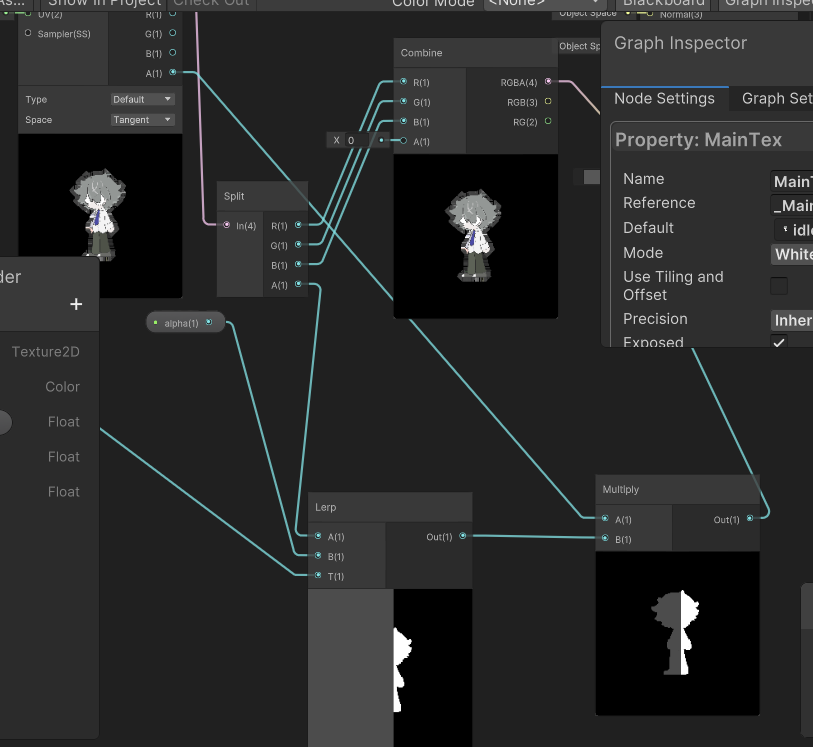This screenshot has height=747, width=813.
Task: Open the Mode dropdown in Graph Inspector
Action: coord(792,254)
